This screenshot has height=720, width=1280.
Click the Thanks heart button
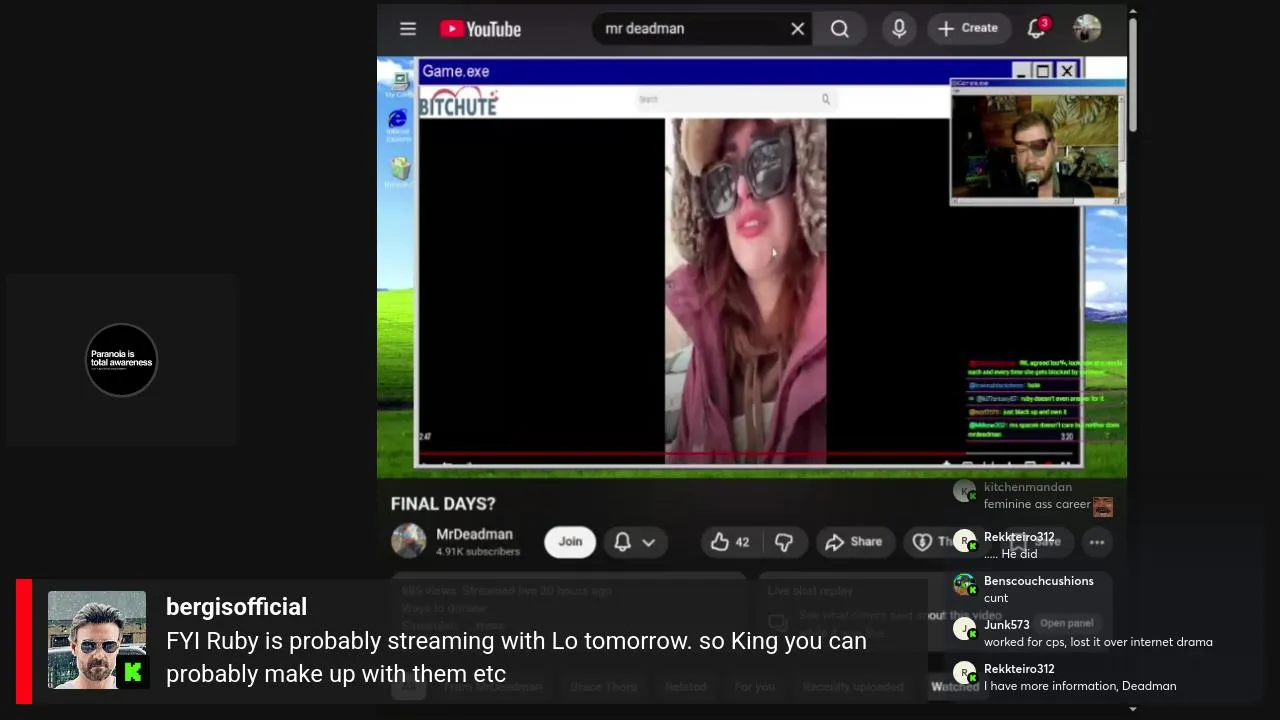(x=930, y=542)
